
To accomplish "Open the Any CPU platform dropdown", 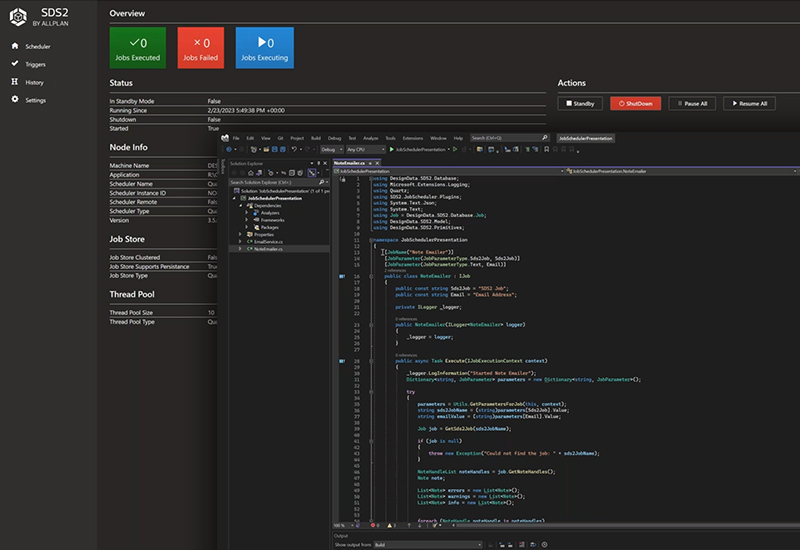I will (x=366, y=149).
